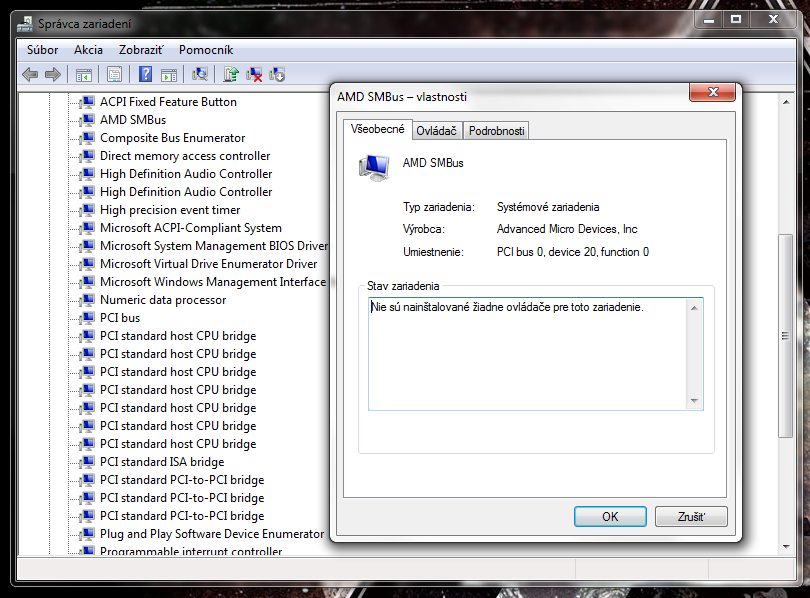Viewport: 810px width, 598px height.
Task: Minimize the Správca zariadení window
Action: (x=709, y=19)
